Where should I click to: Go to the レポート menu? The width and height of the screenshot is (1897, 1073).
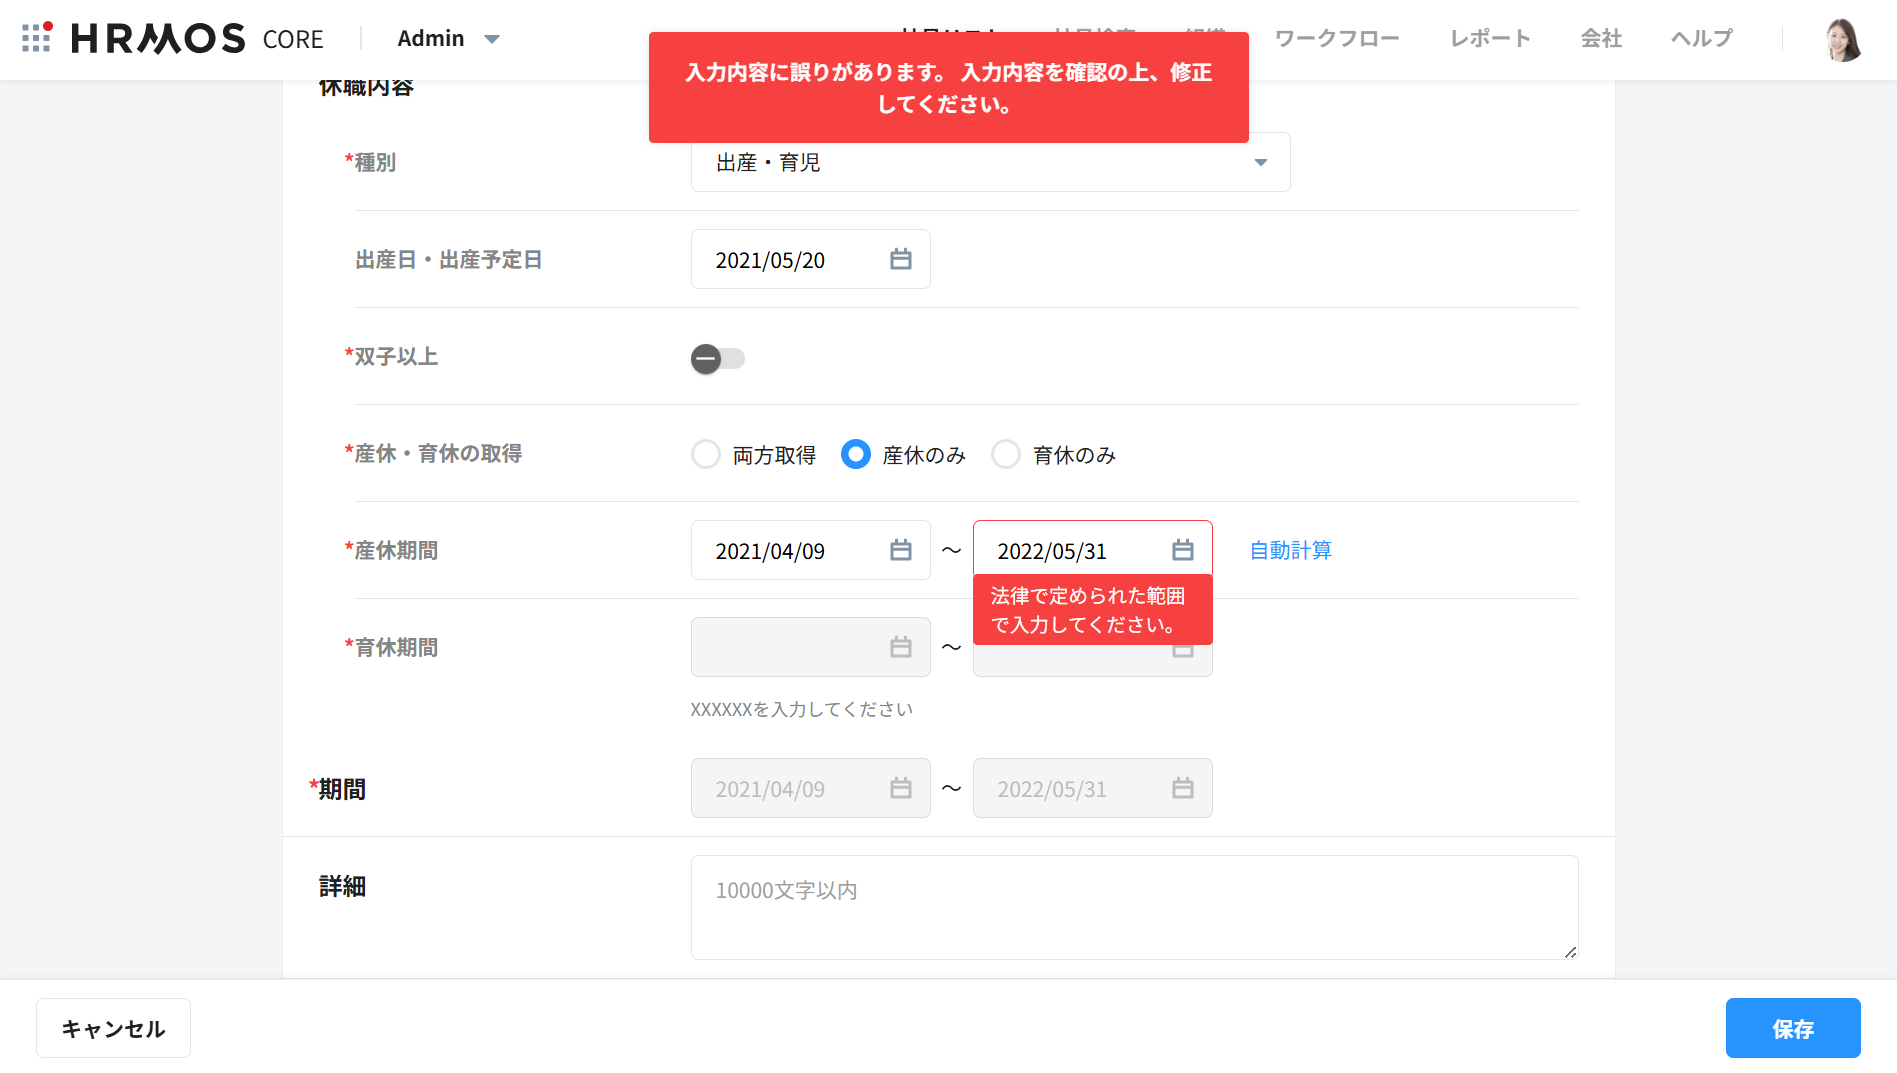click(1490, 39)
